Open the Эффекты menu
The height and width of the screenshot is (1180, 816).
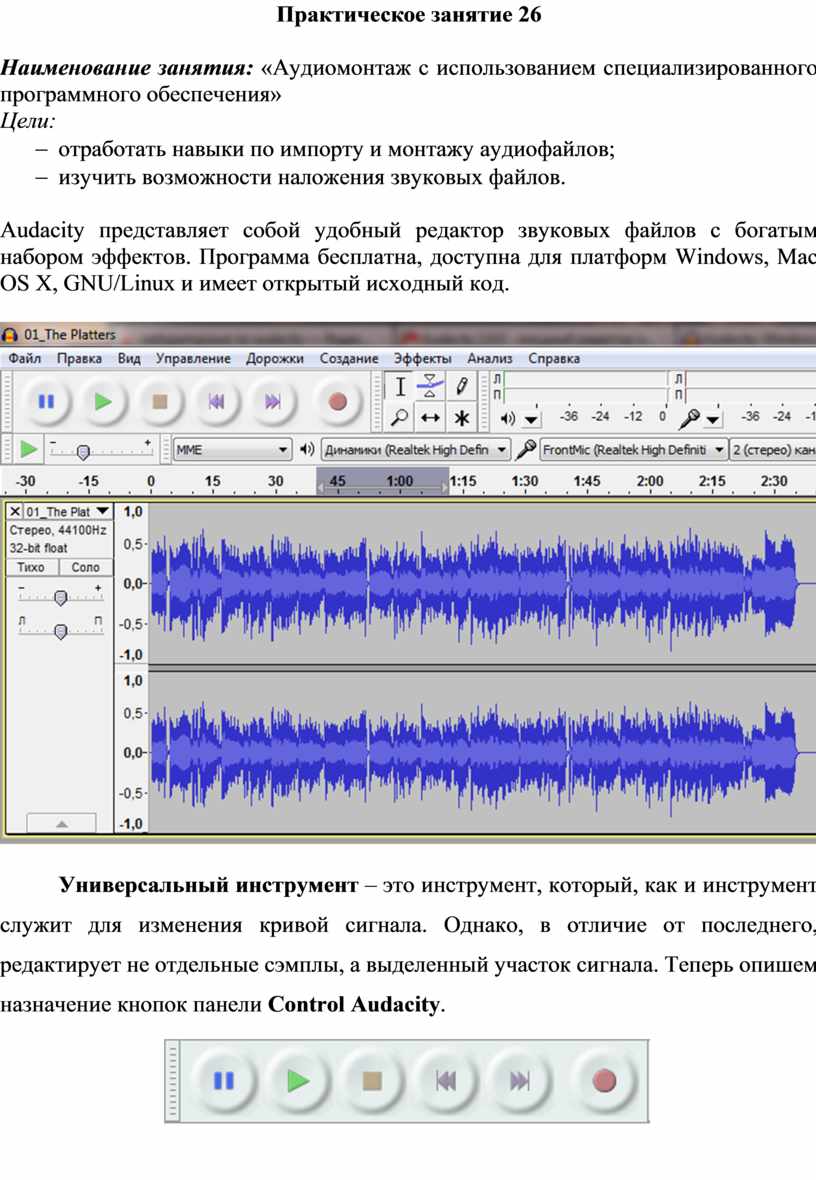pyautogui.click(x=422, y=358)
